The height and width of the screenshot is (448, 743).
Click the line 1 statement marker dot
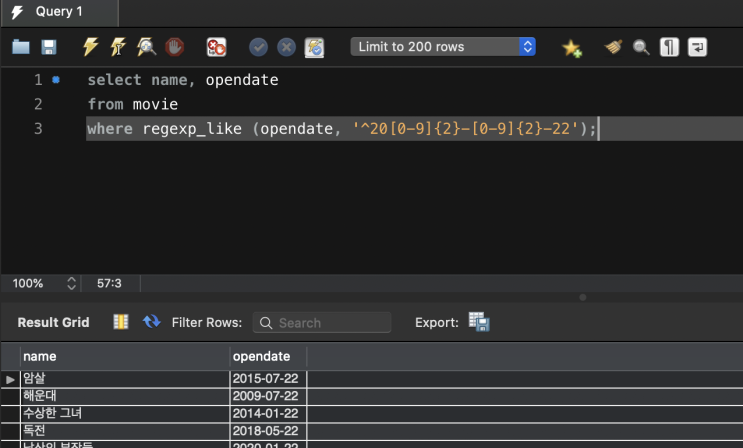[x=56, y=80]
